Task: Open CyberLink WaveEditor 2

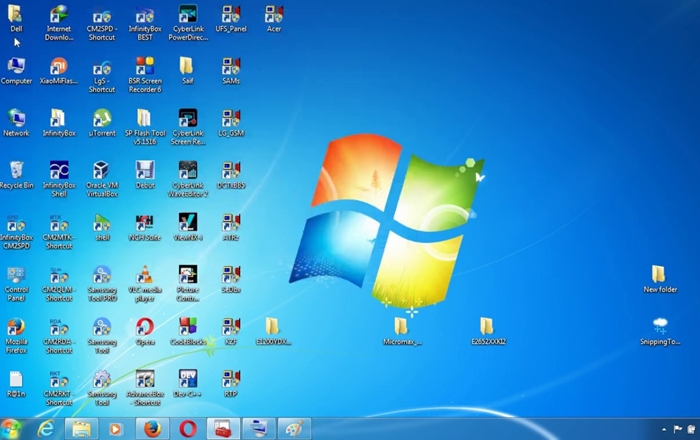Action: coord(188,180)
